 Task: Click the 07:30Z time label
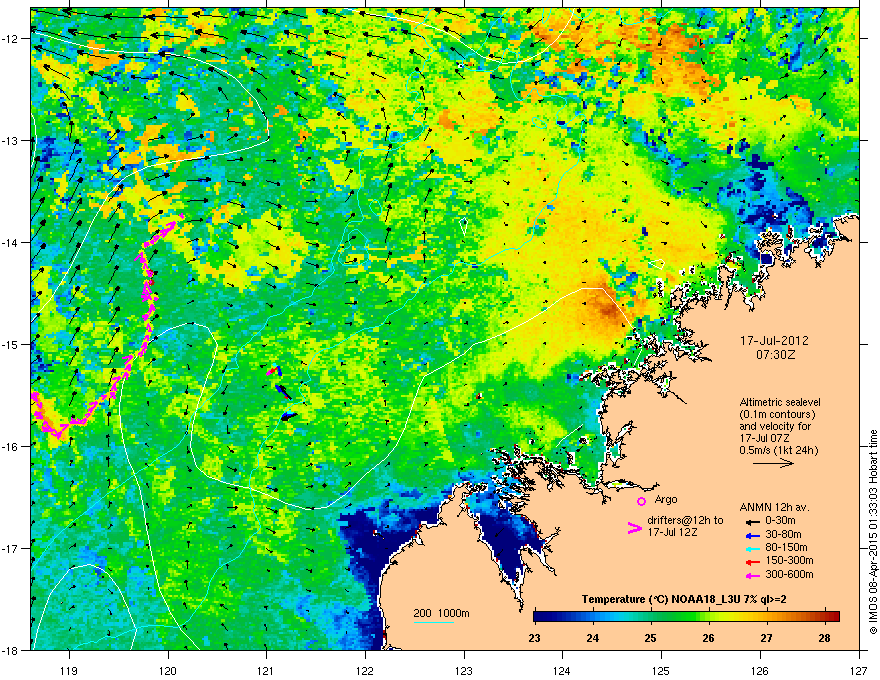pyautogui.click(x=775, y=355)
